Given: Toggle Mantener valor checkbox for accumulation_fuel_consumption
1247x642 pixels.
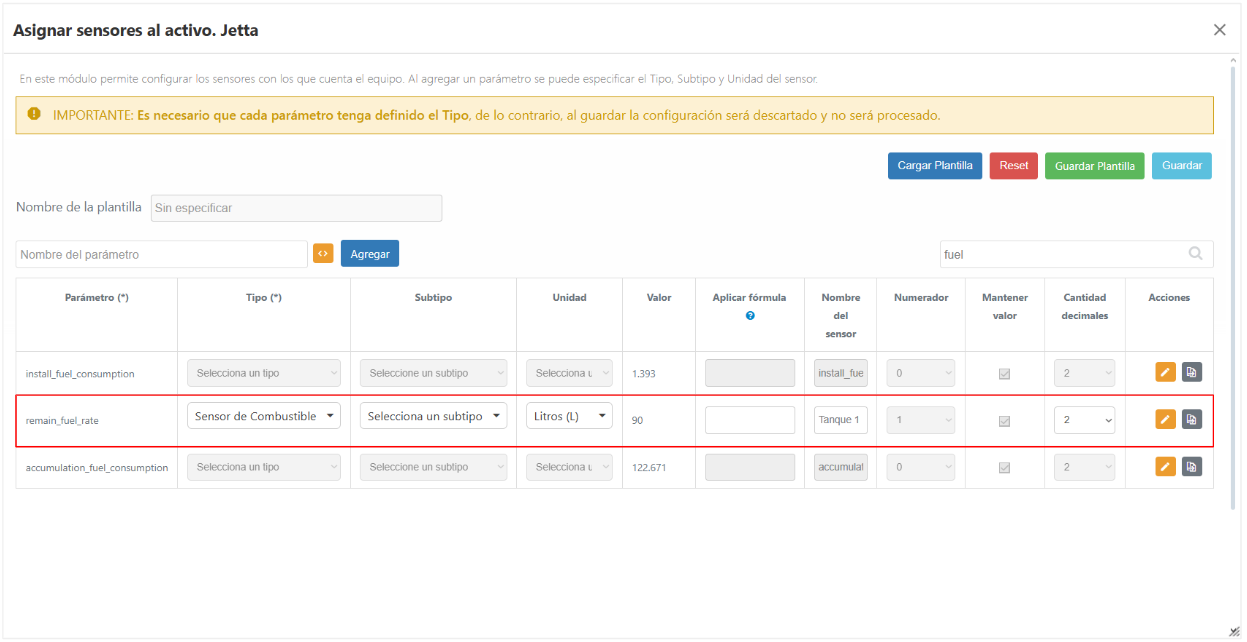Looking at the screenshot, I should pyautogui.click(x=1005, y=468).
